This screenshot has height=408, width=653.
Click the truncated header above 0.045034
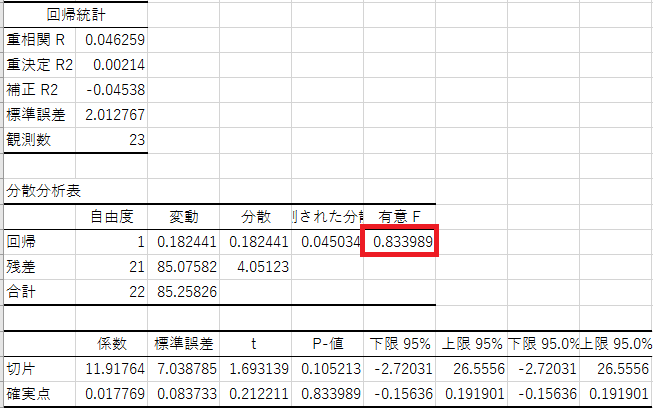click(x=328, y=217)
